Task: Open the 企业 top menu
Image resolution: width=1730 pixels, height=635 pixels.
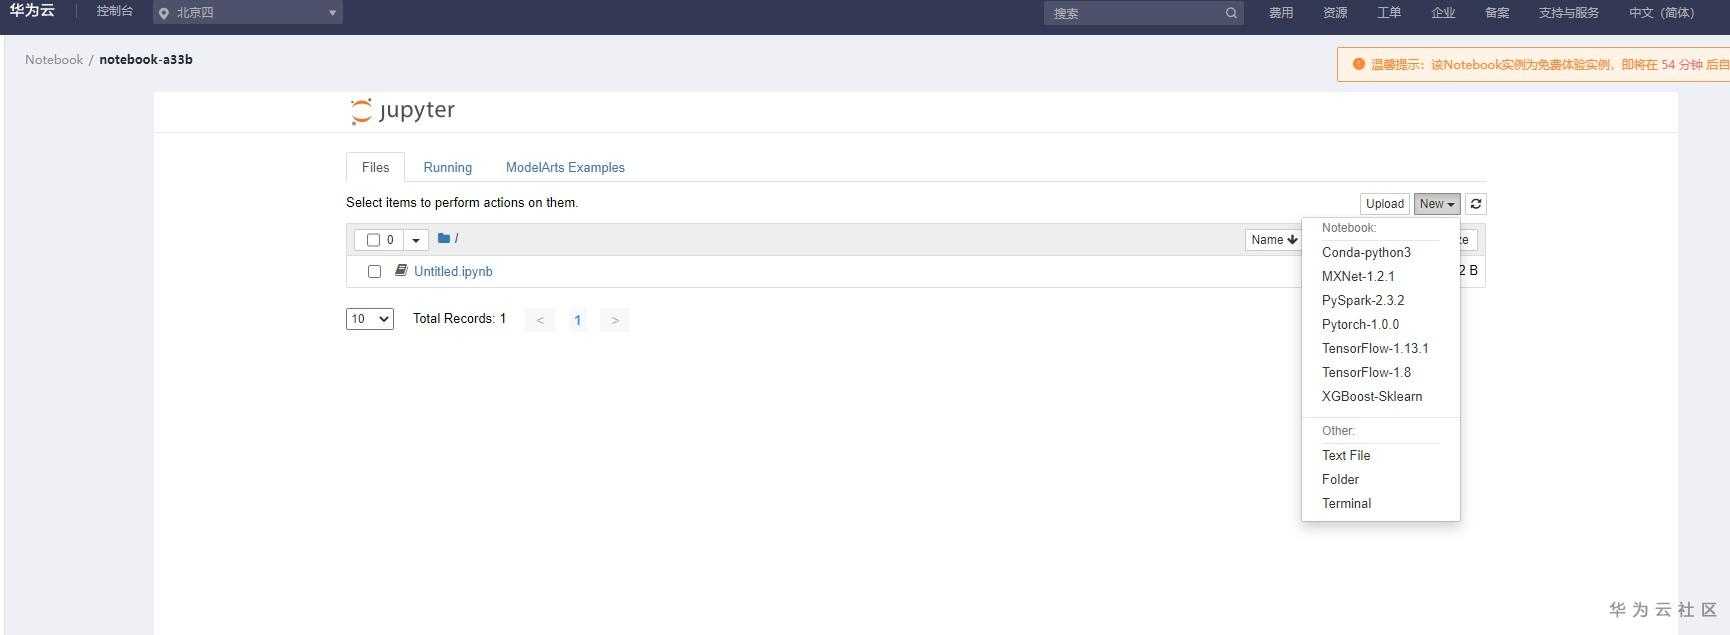Action: point(1443,13)
